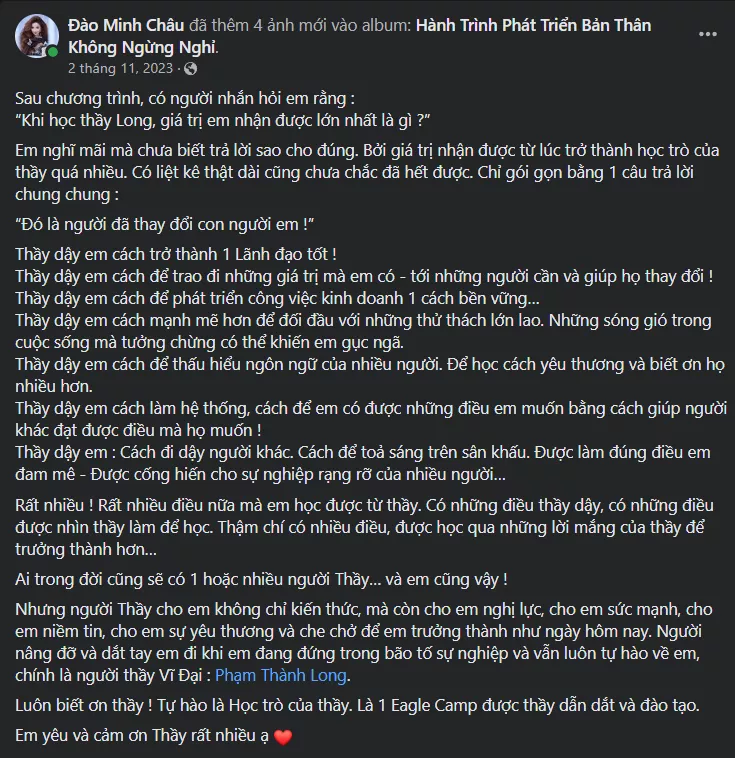
Task: Click the green online status dot
Action: [x=53, y=53]
